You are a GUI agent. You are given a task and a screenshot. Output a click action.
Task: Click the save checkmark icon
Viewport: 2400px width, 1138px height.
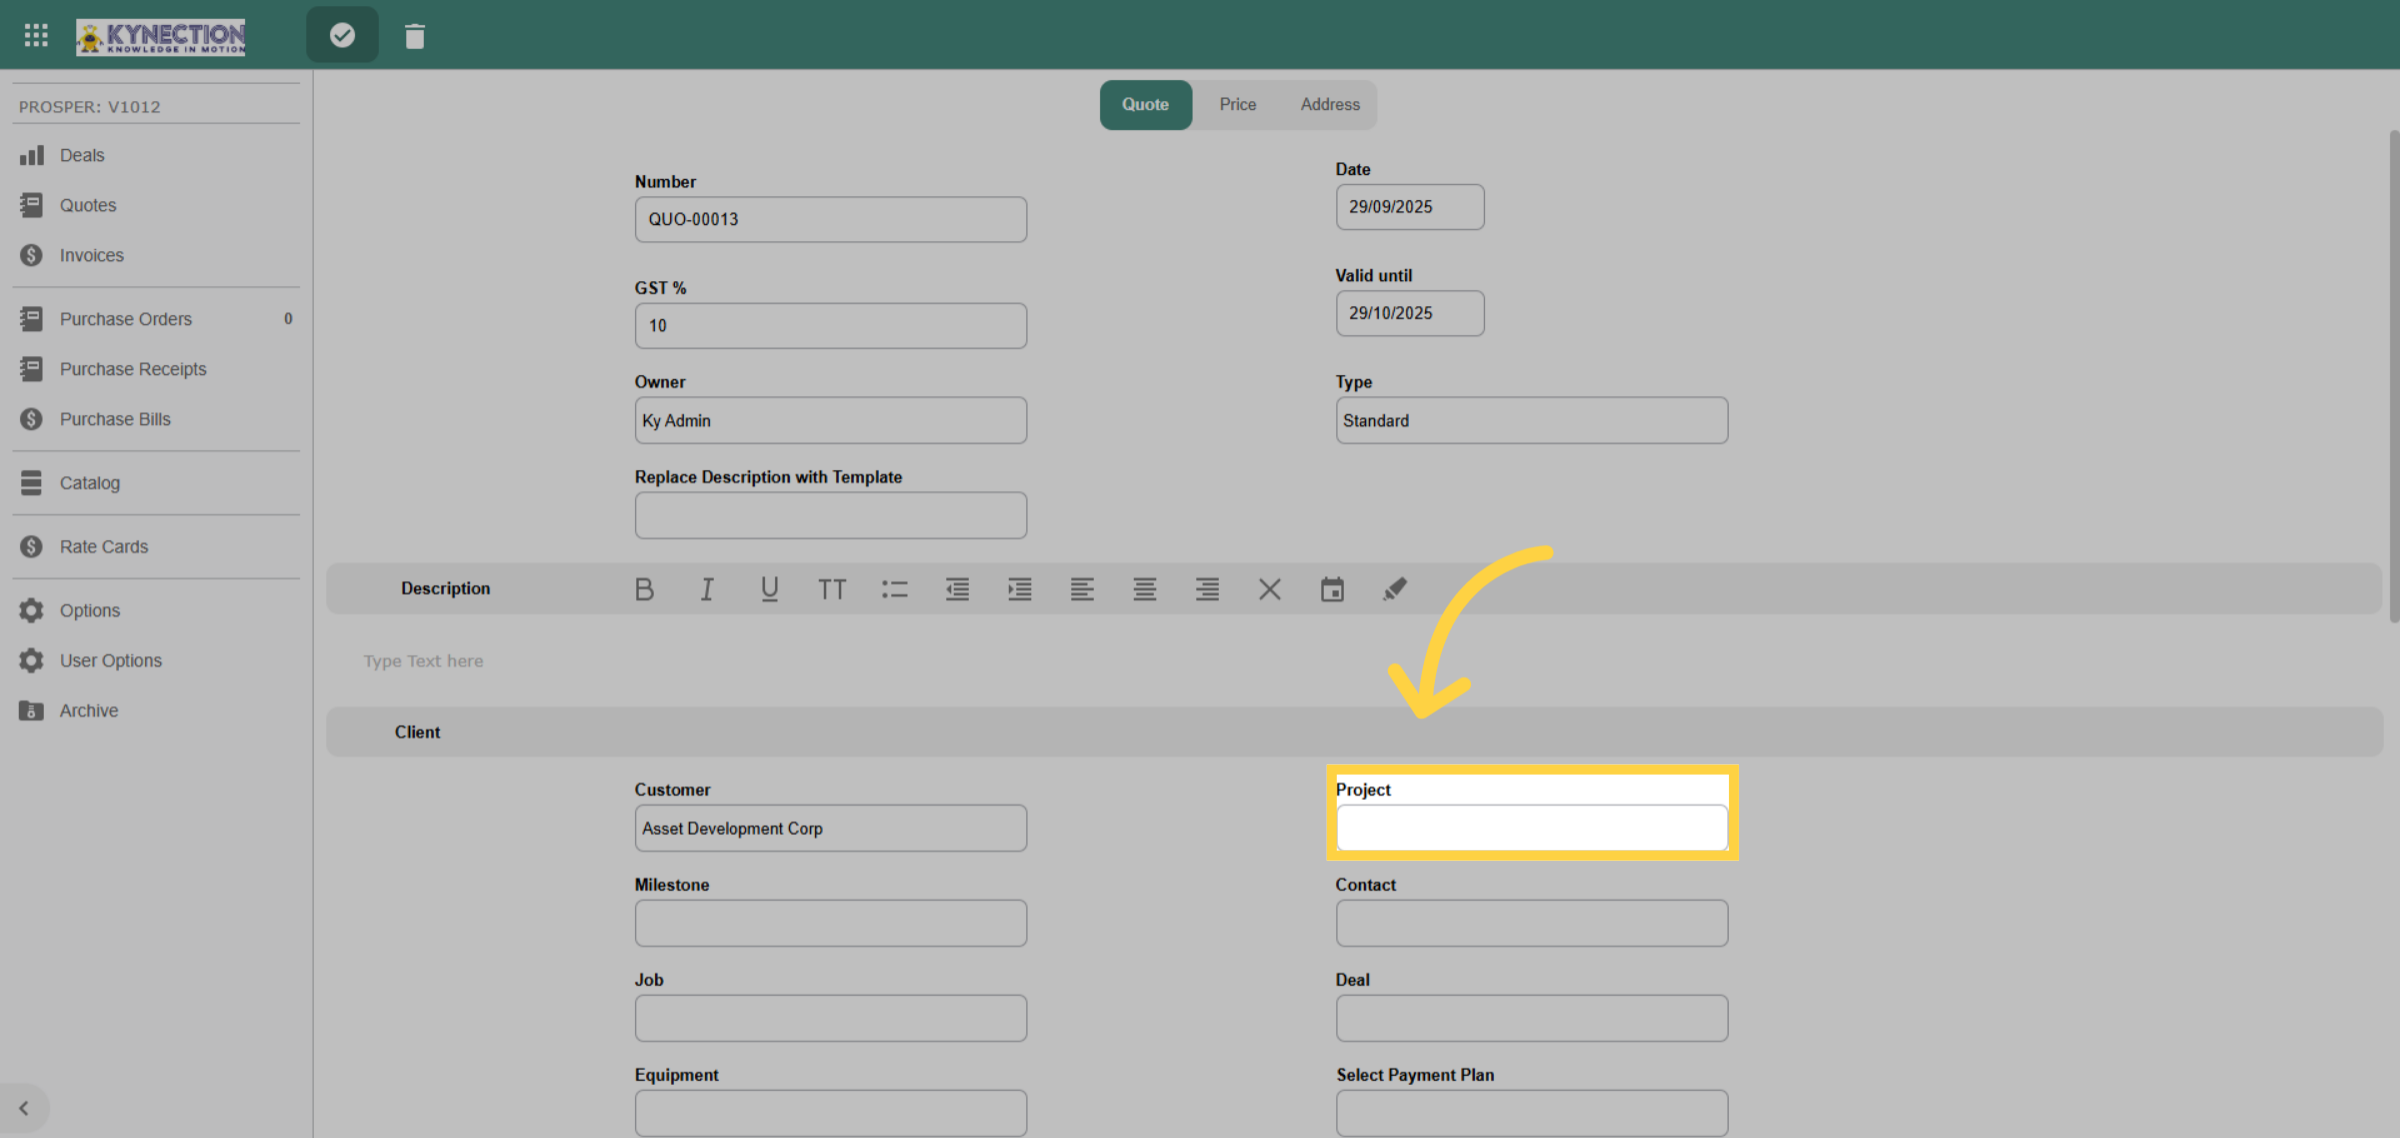342,35
